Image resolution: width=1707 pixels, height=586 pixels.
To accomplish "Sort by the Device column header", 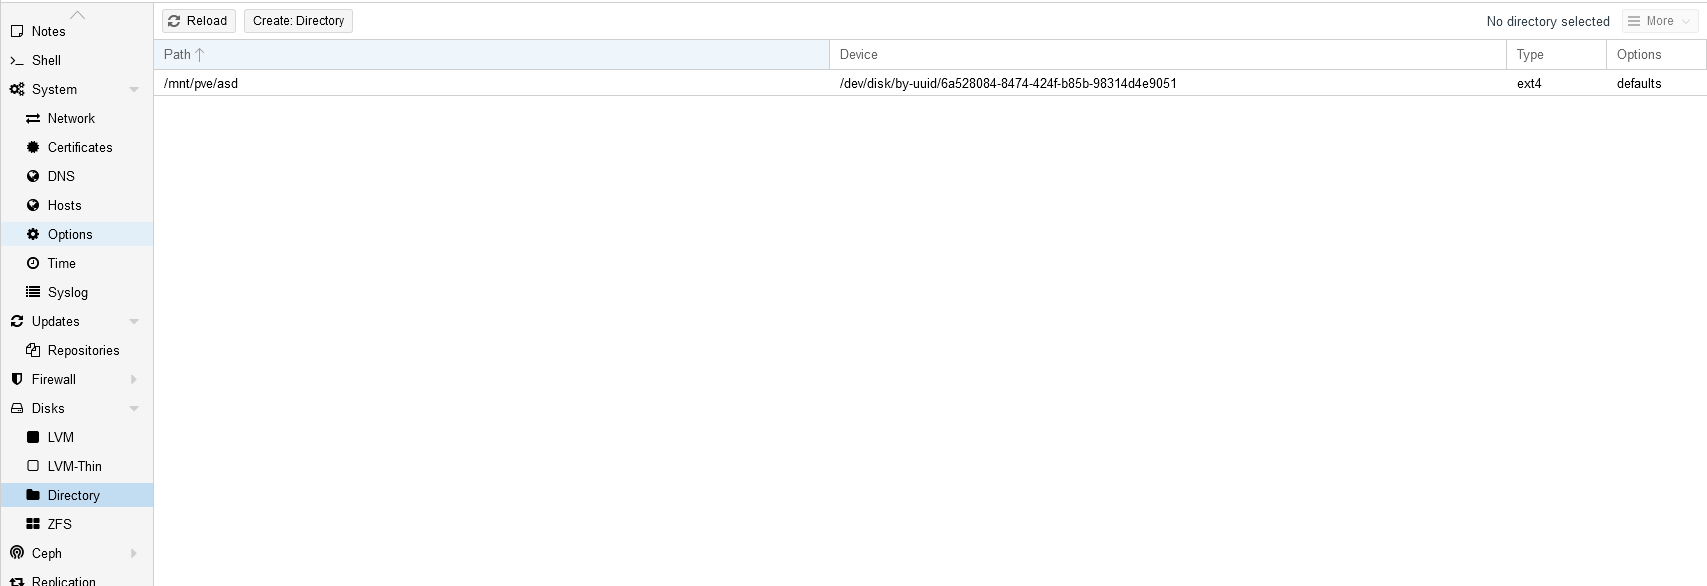I will 1168,55.
